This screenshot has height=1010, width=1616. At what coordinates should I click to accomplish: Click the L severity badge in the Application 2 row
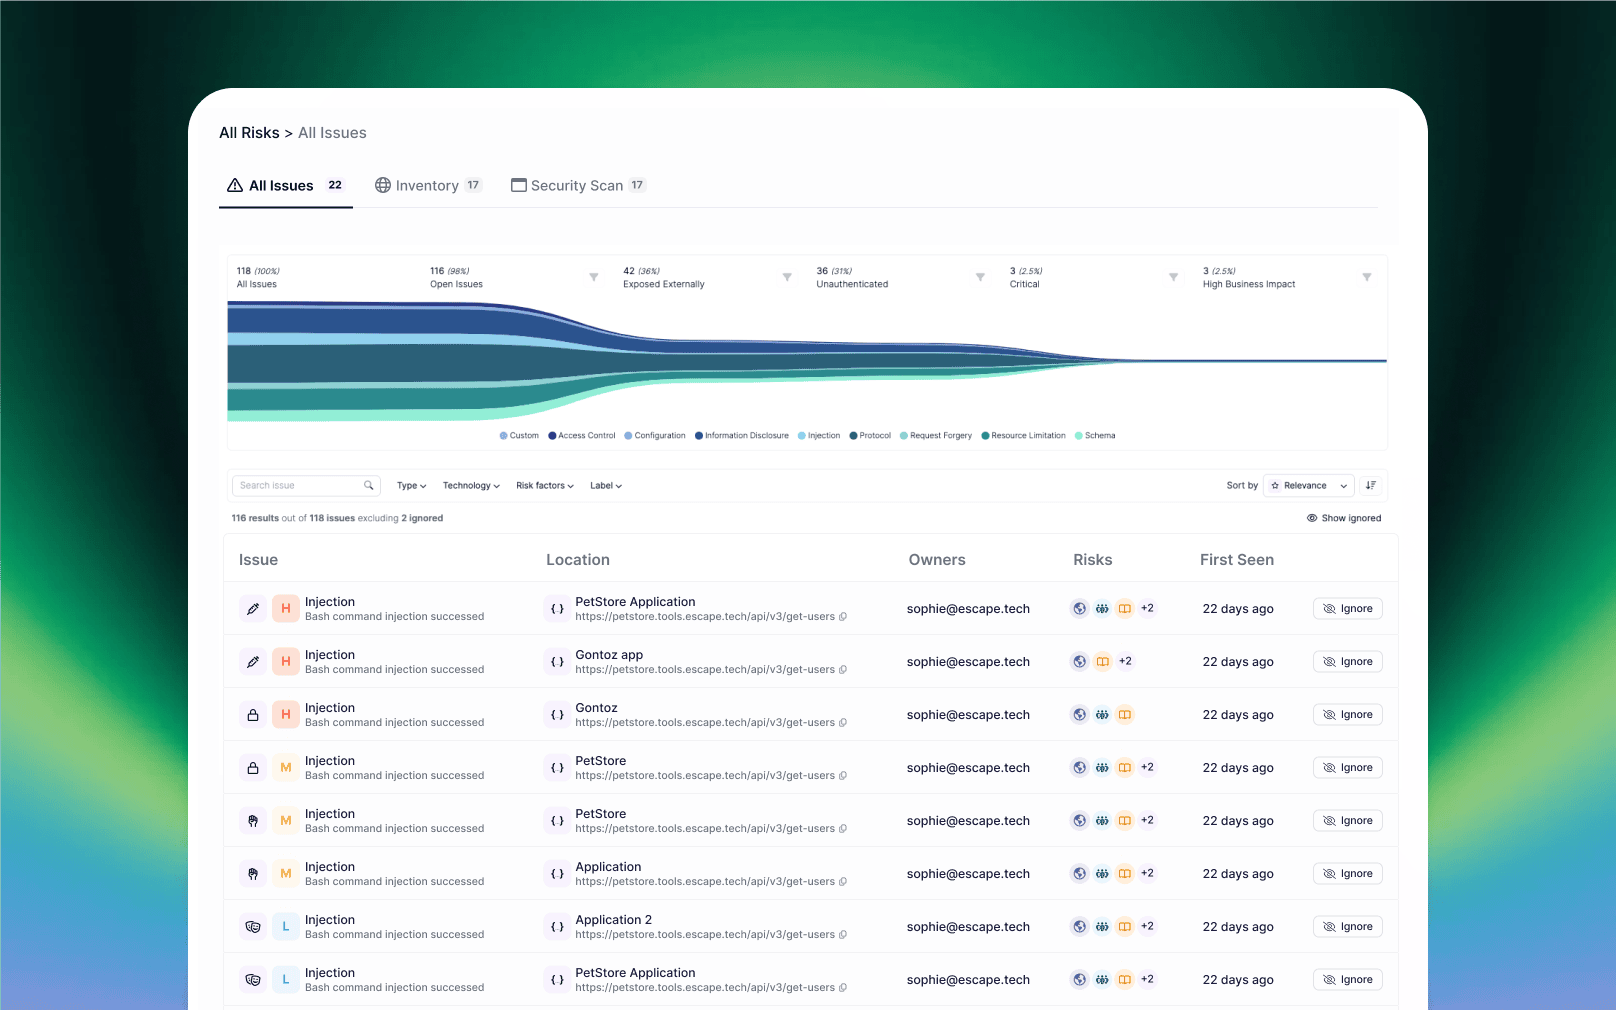(286, 927)
